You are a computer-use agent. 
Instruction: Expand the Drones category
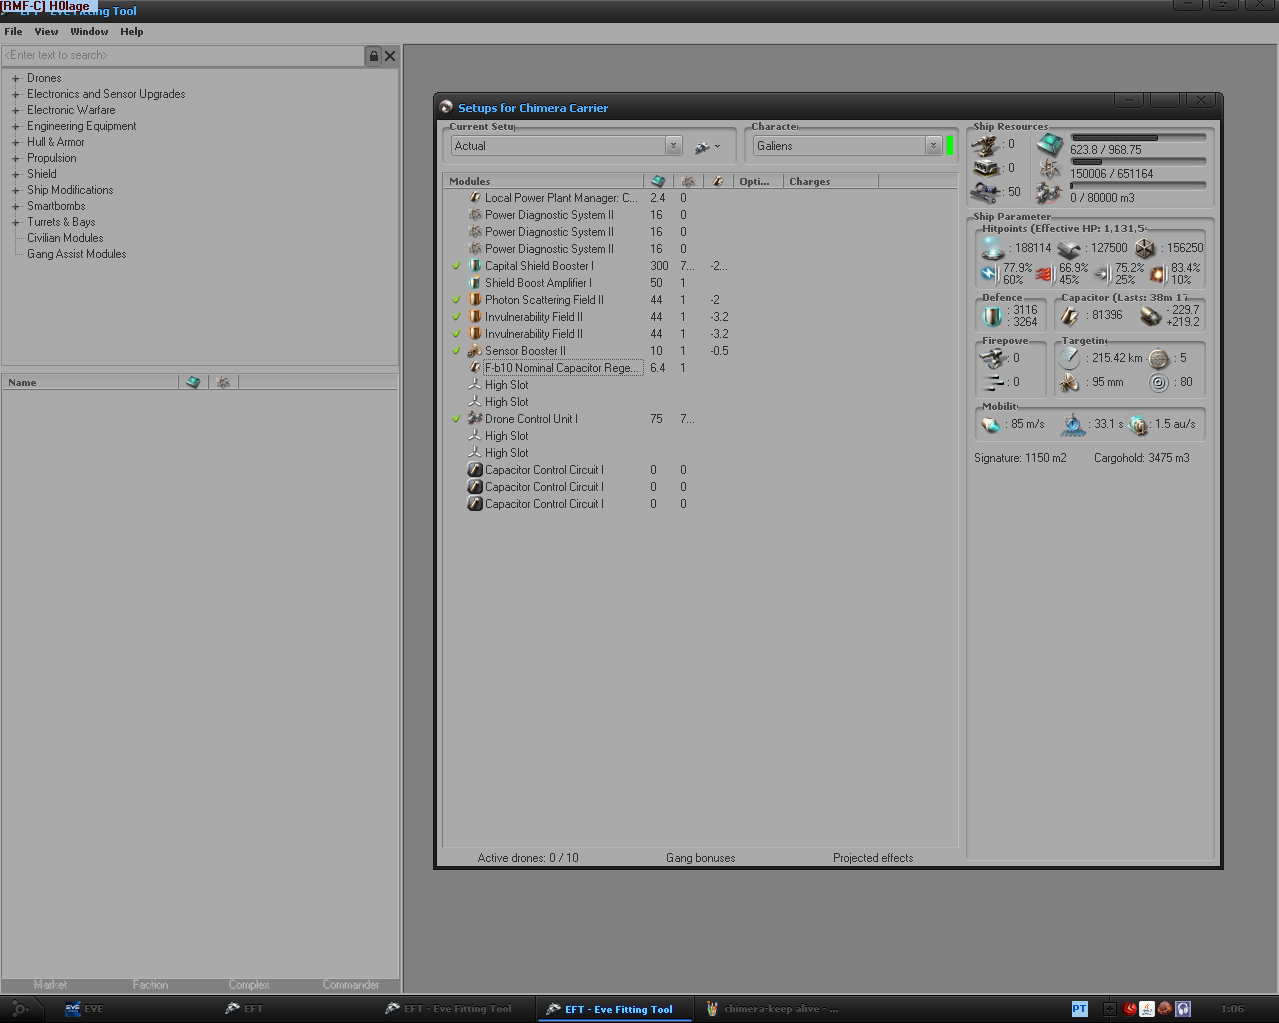click(x=16, y=78)
